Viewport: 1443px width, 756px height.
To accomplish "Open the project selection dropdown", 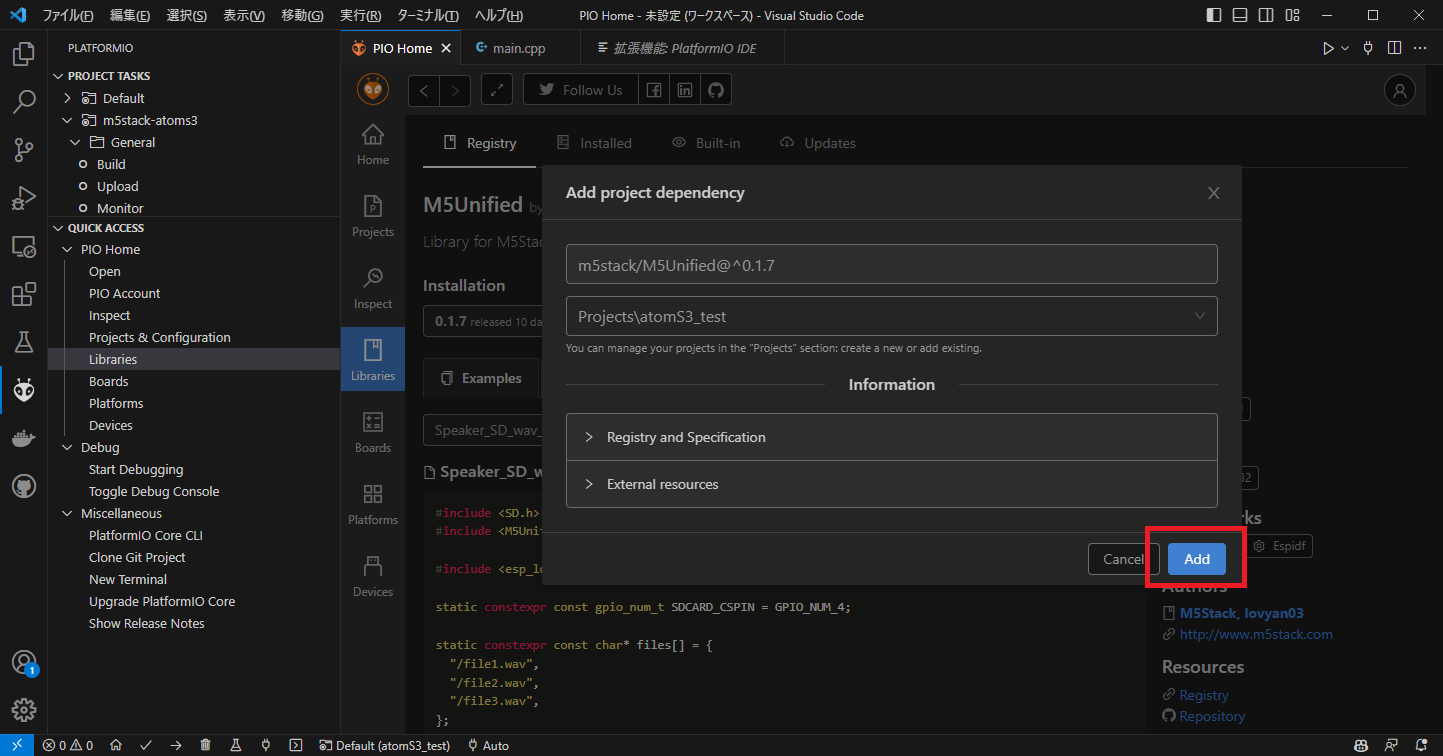I will tap(891, 316).
